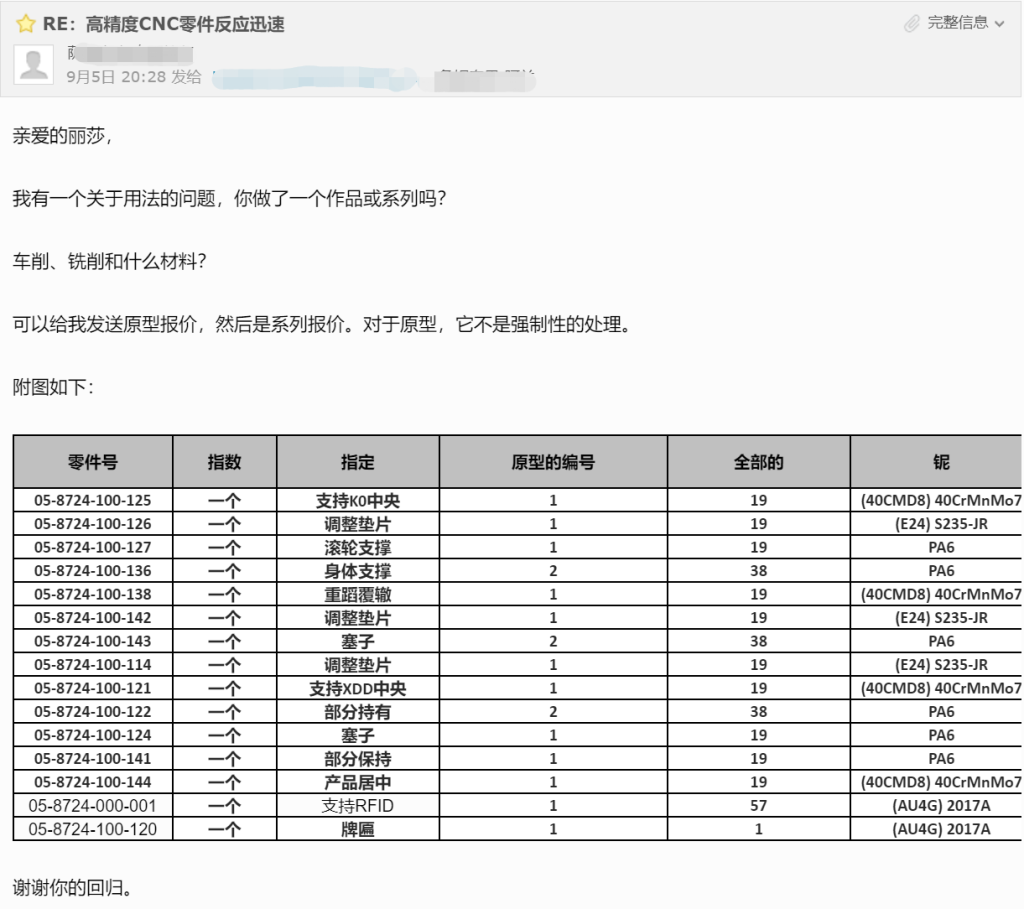
Task: Click the prototype count for part 05-8724-100-143
Action: (553, 641)
